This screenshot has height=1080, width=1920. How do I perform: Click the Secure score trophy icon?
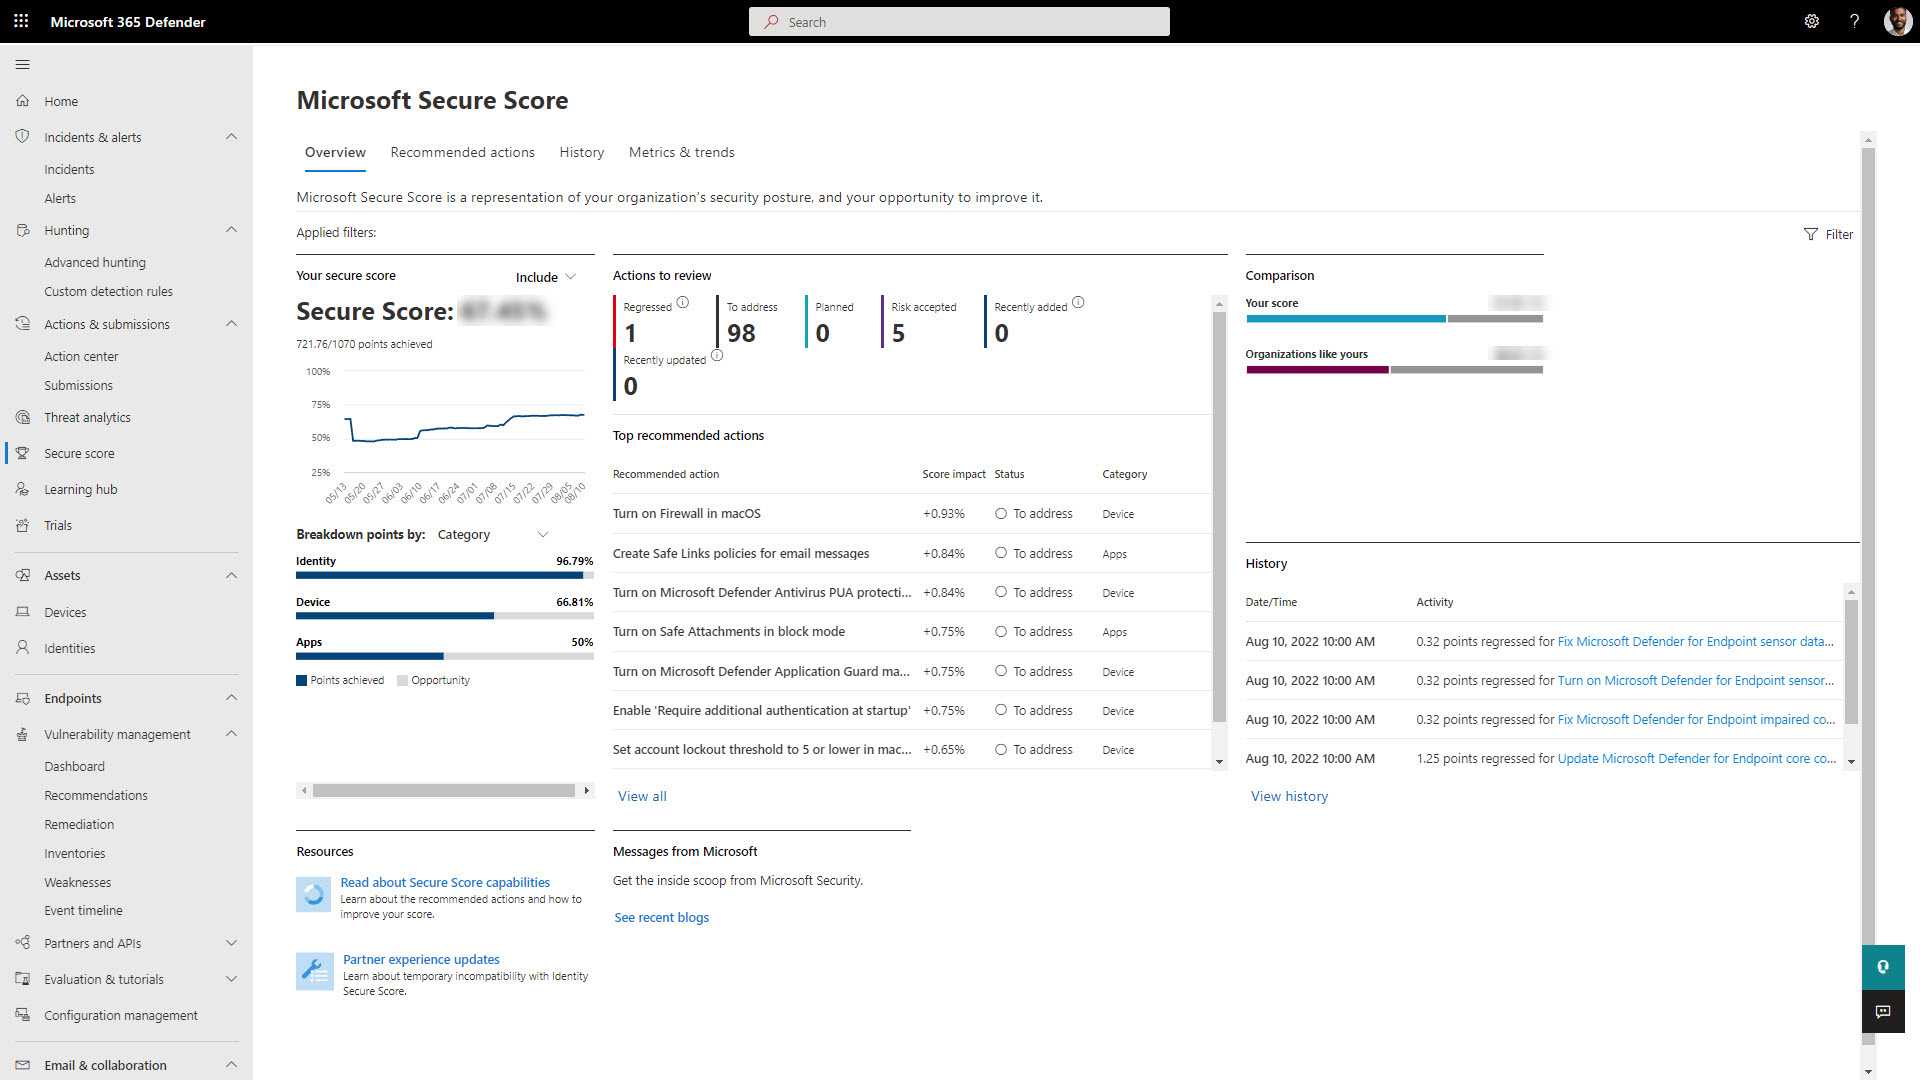click(22, 453)
